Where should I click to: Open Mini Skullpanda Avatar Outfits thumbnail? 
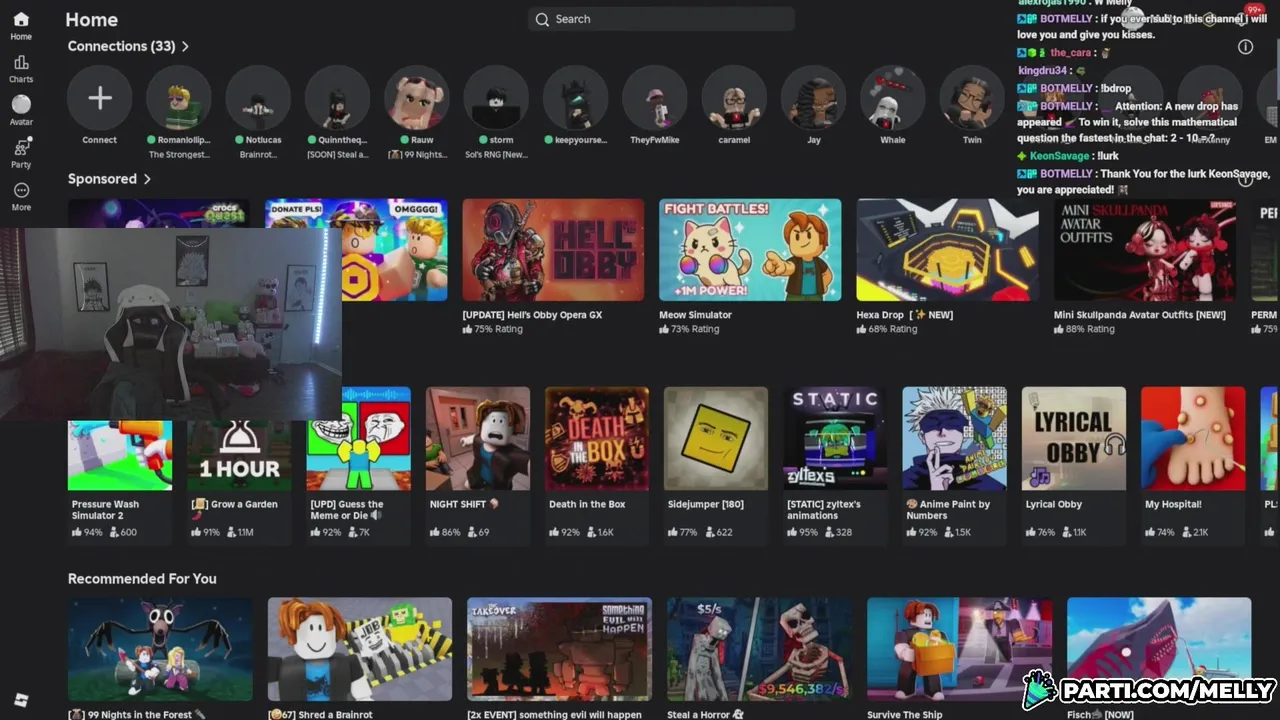click(x=1145, y=250)
